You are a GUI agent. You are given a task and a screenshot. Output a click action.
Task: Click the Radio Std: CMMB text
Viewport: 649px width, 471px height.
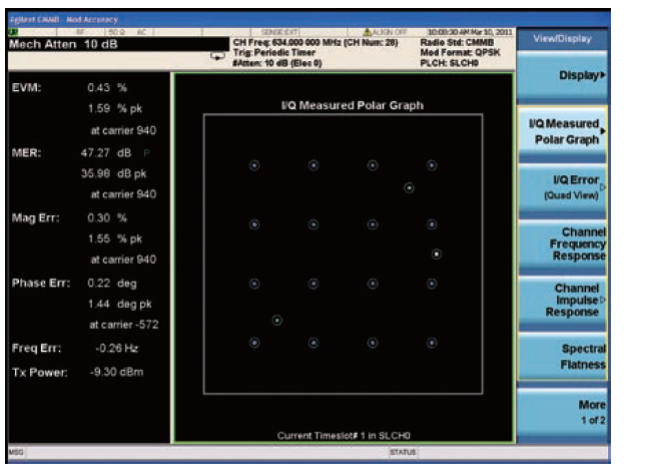(x=457, y=42)
